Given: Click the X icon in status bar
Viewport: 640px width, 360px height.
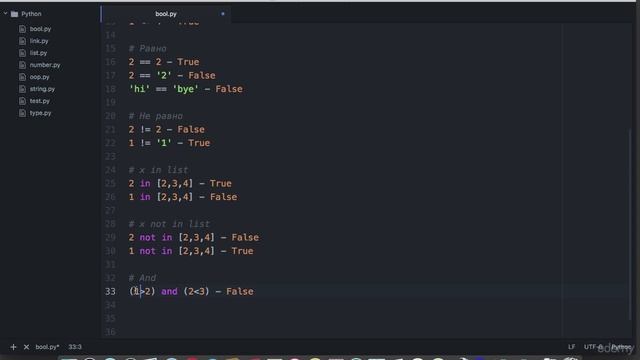Looking at the screenshot, I should [26, 347].
